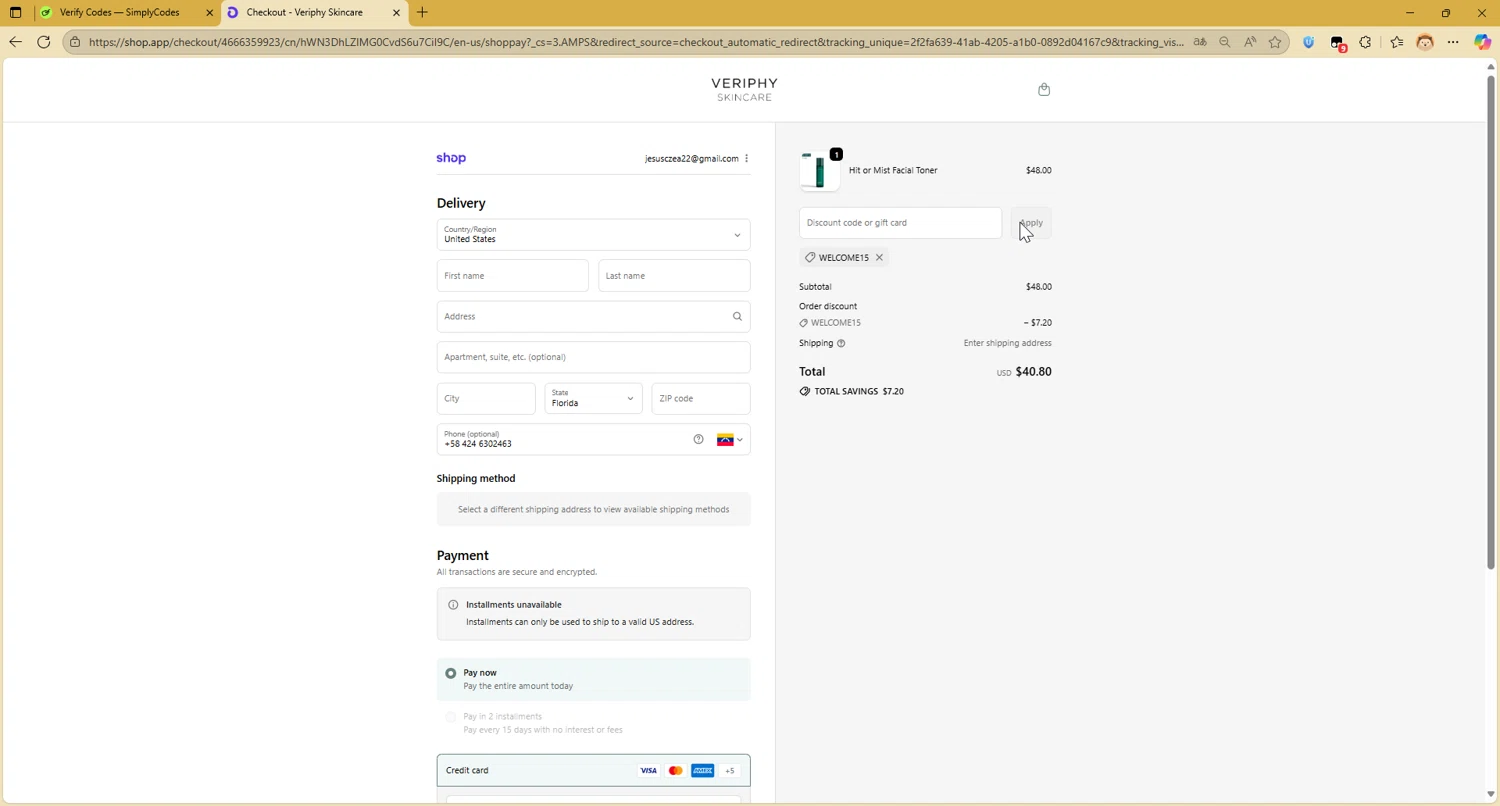Open the tab actions menu icon
1500x806 pixels.
[x=15, y=13]
